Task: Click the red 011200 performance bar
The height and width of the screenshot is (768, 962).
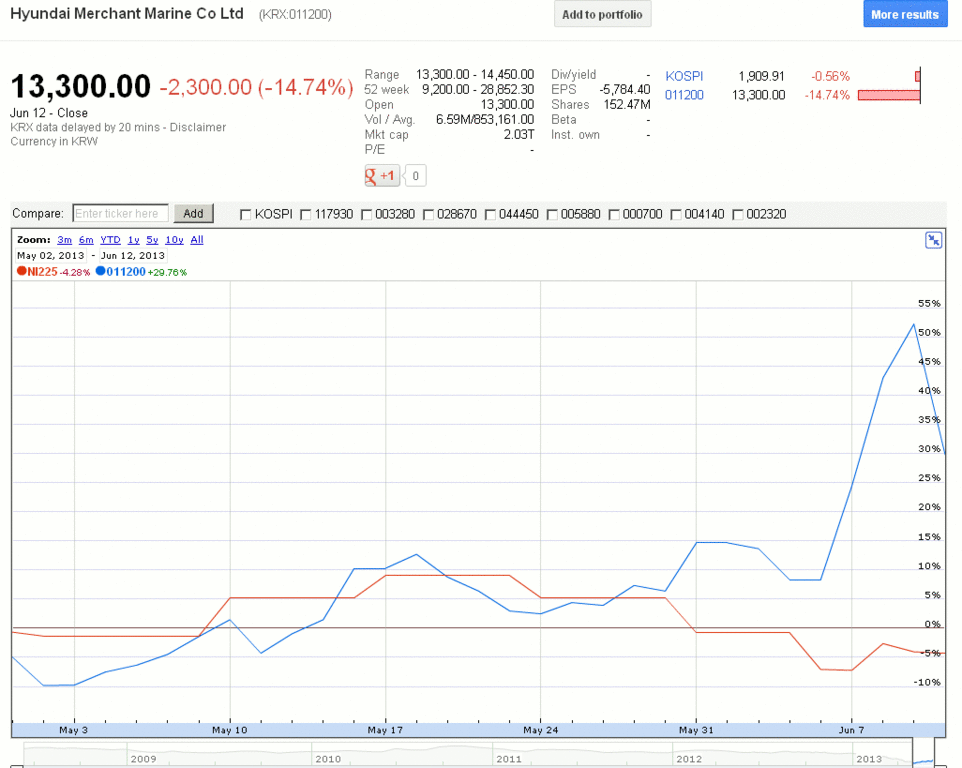Action: [x=889, y=95]
